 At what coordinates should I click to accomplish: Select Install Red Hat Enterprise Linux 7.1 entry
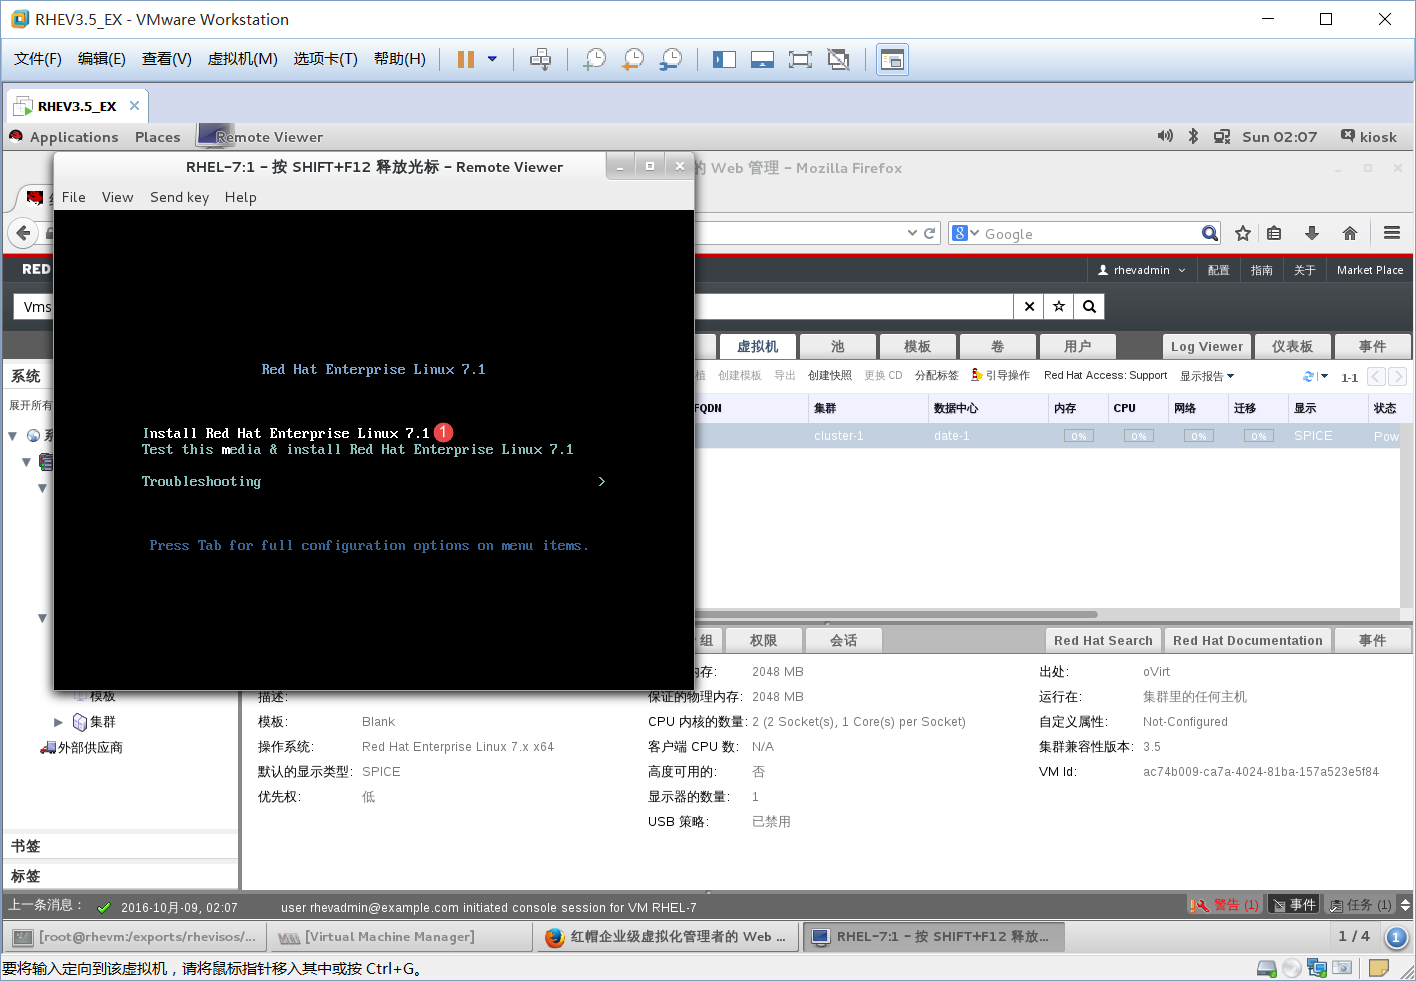point(286,433)
